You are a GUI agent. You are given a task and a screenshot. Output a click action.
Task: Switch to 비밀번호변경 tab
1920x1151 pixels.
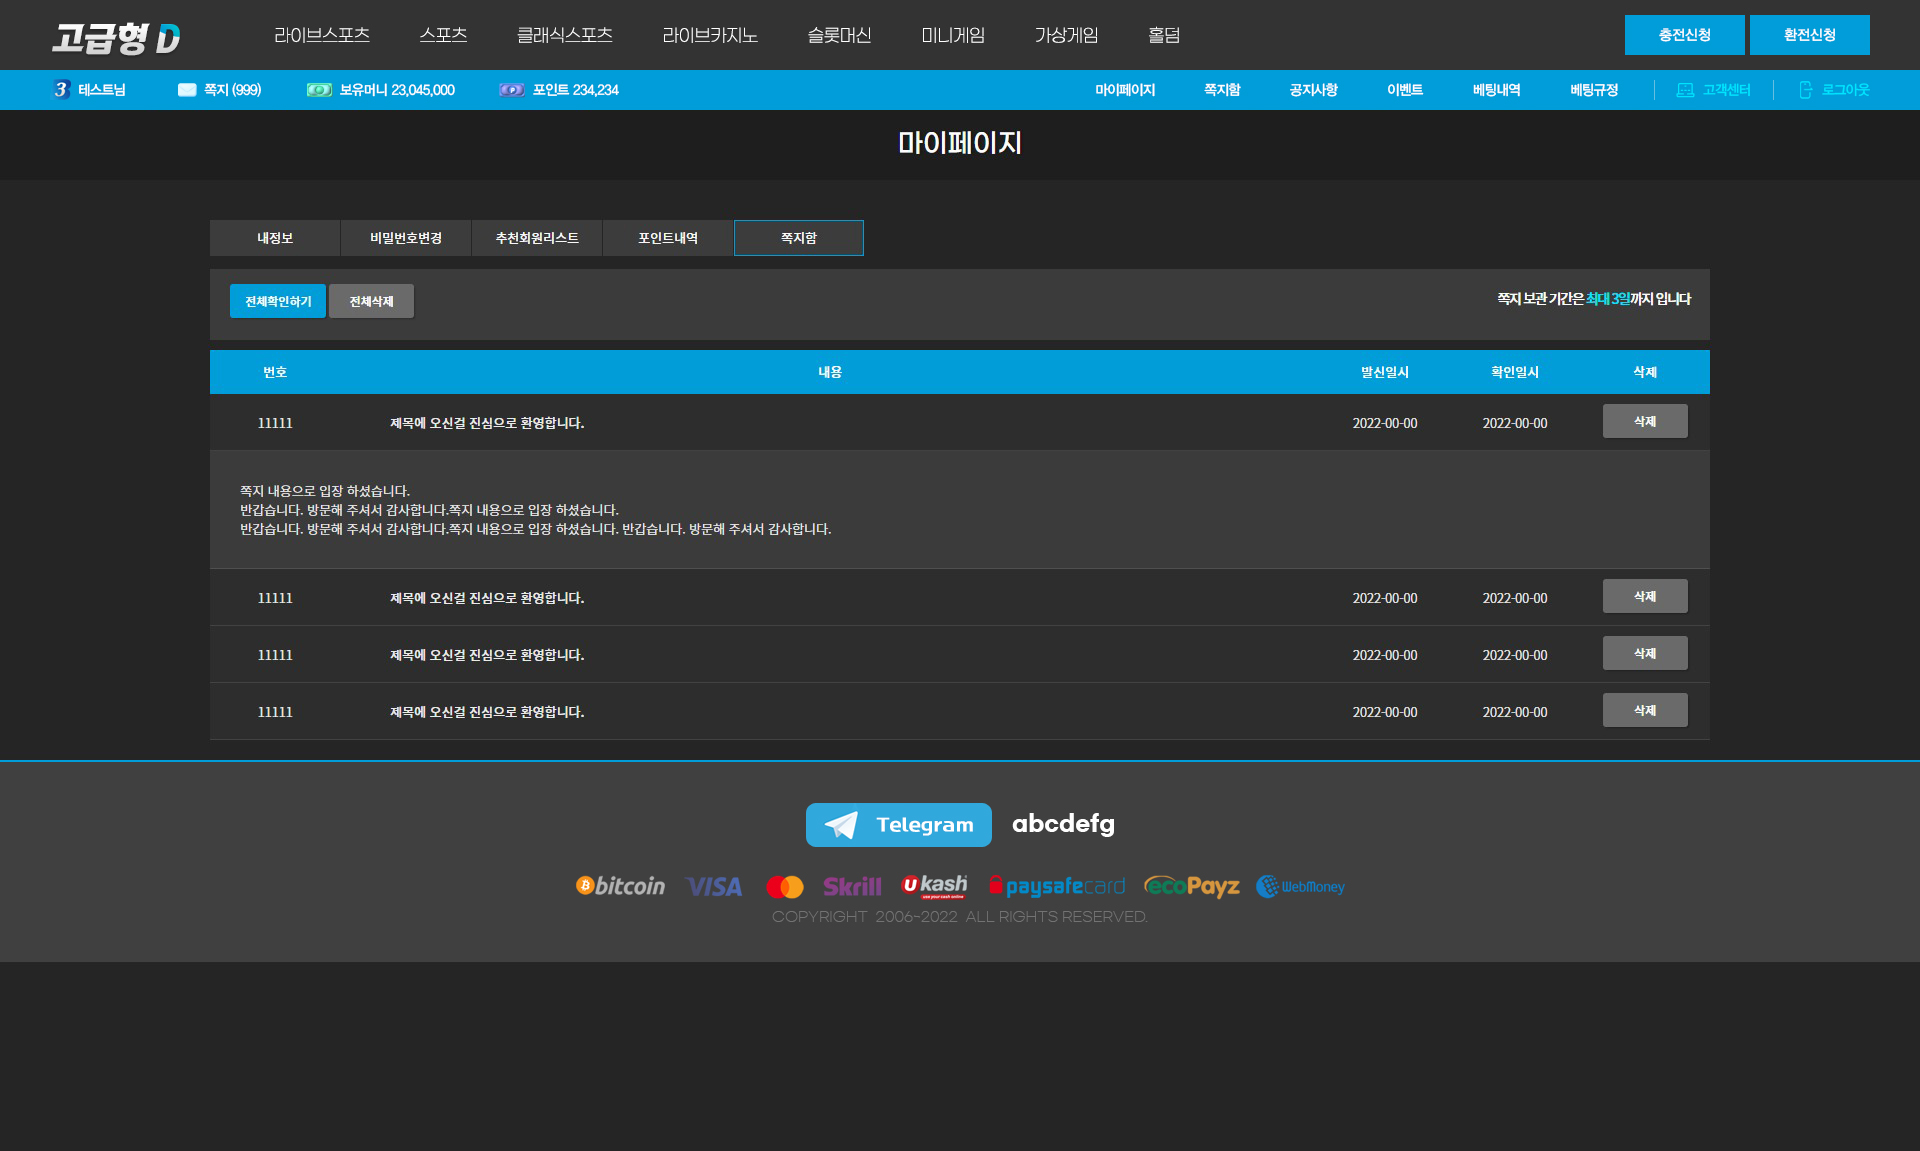pyautogui.click(x=406, y=238)
